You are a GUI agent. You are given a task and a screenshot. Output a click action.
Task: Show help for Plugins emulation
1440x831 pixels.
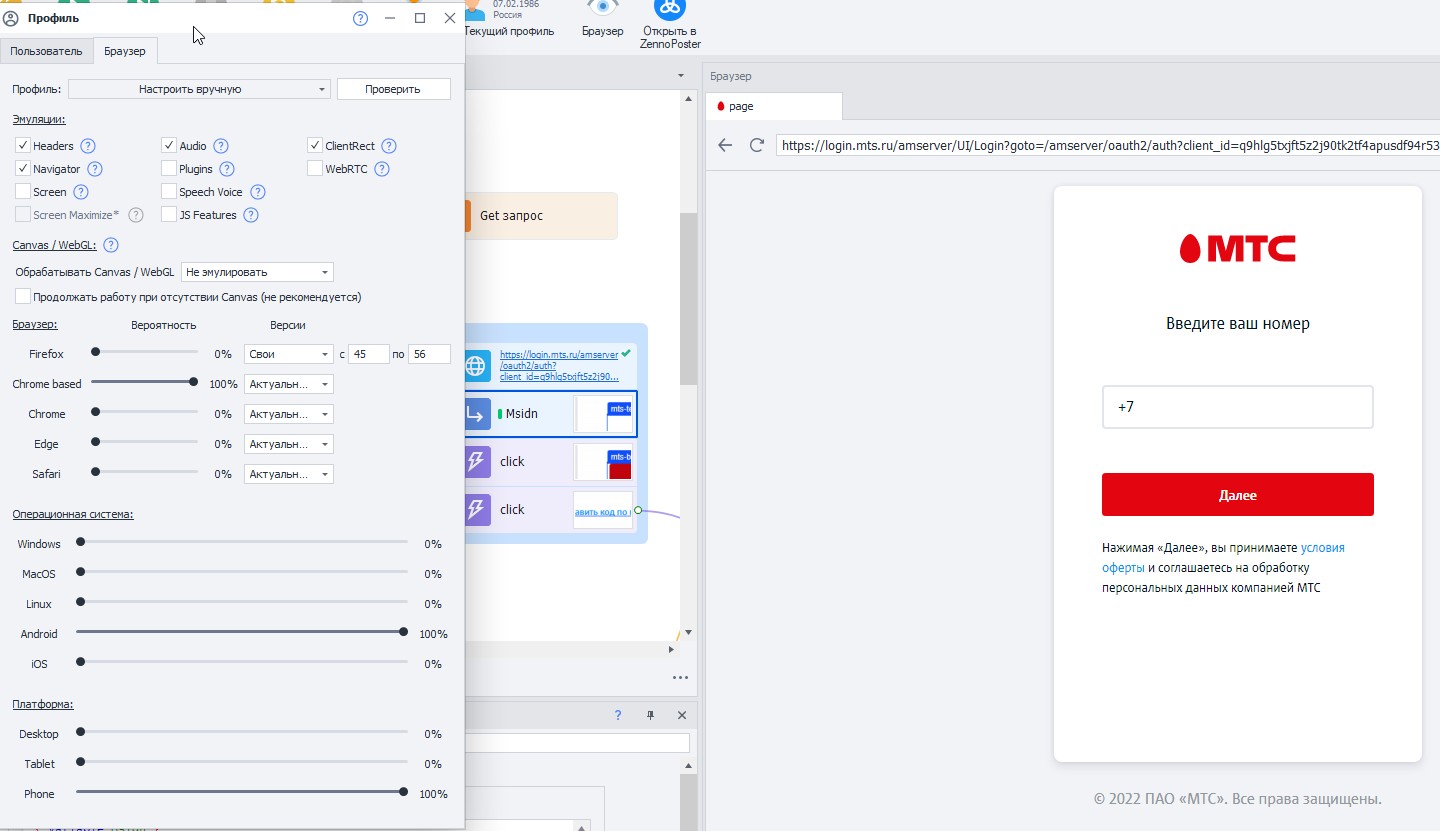(x=227, y=169)
